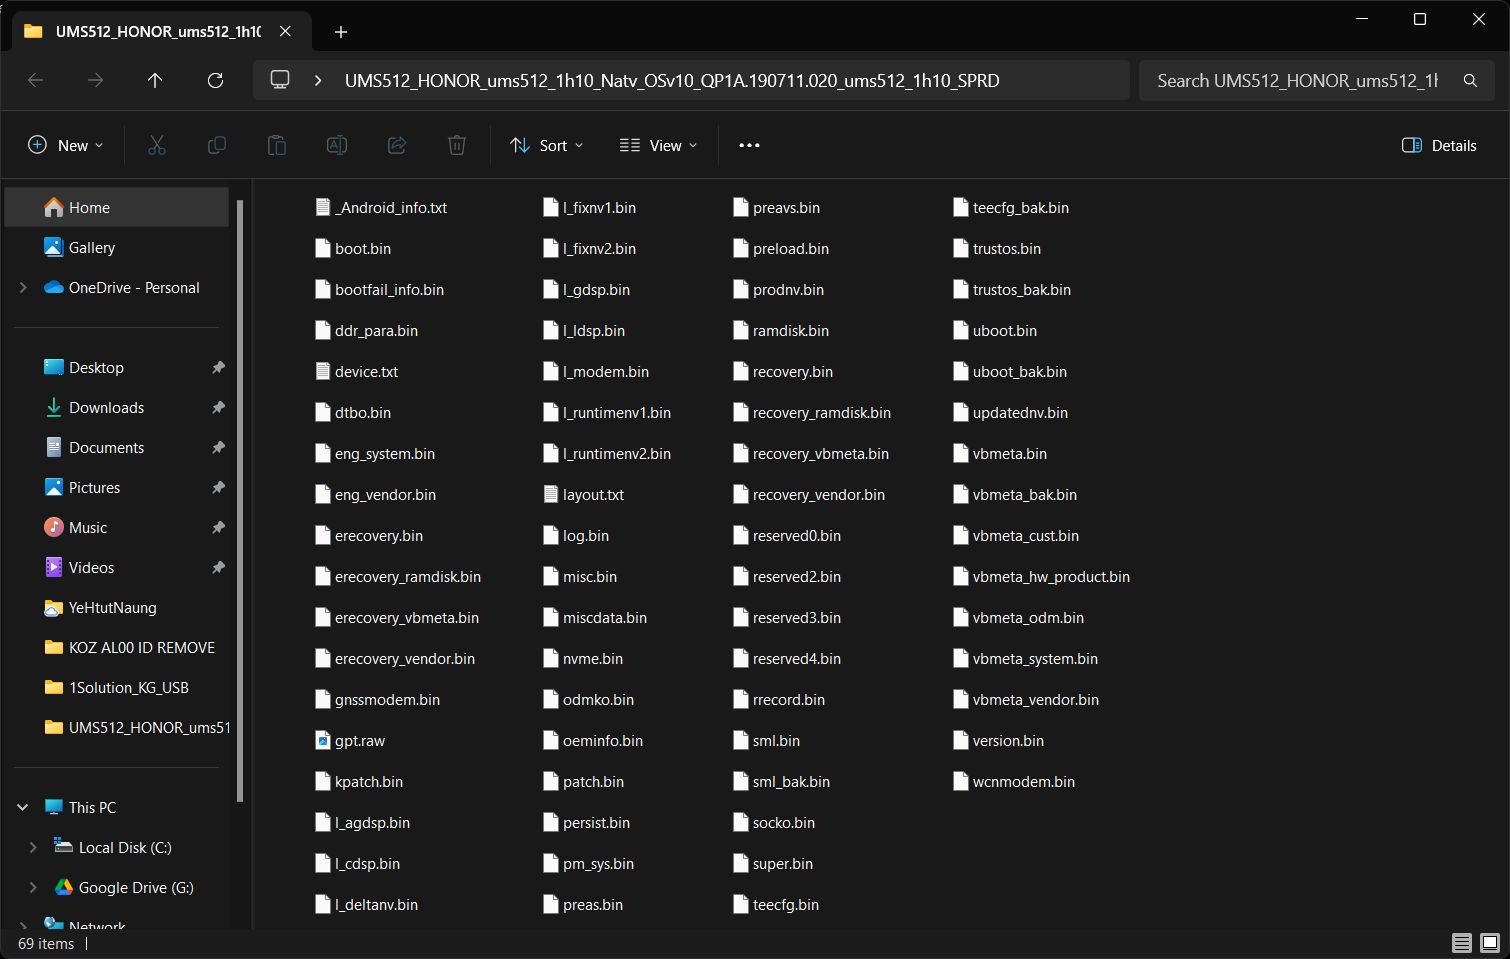Select the boot.bin file
The width and height of the screenshot is (1510, 959).
click(353, 249)
